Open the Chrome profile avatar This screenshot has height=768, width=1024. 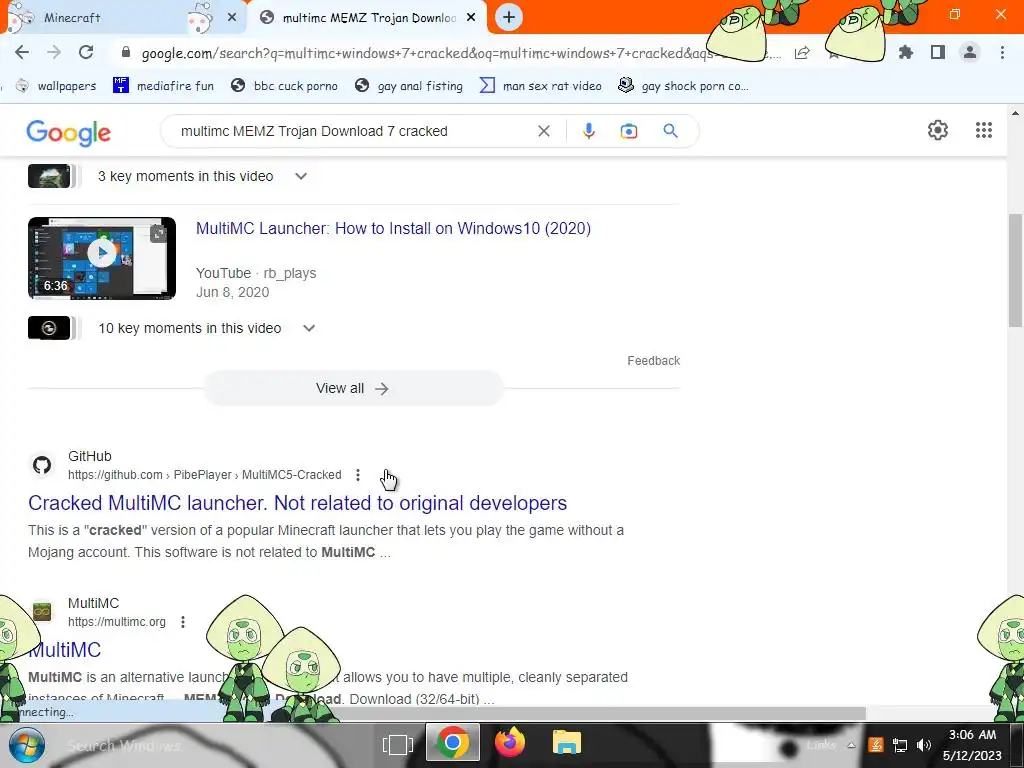tap(970, 53)
